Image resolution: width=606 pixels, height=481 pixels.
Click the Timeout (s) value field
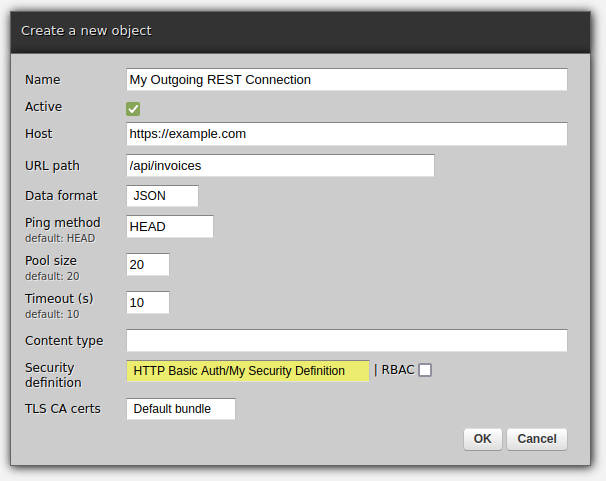coord(148,302)
